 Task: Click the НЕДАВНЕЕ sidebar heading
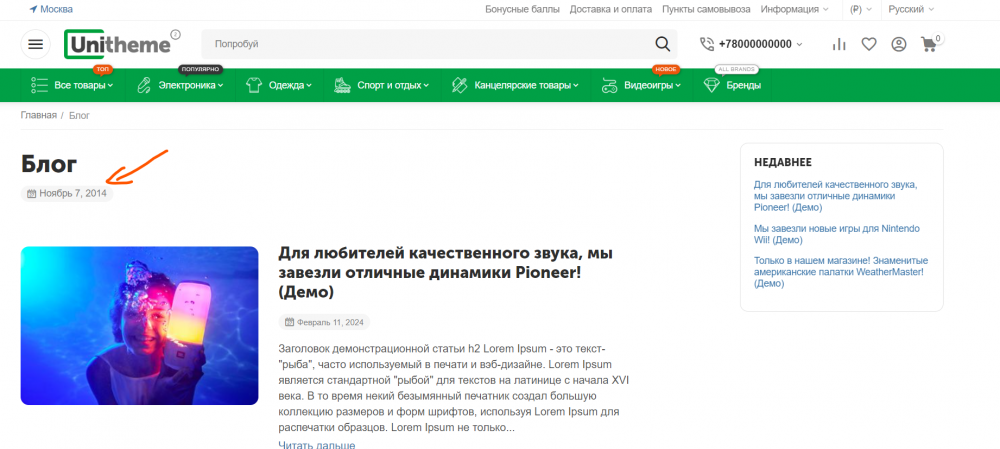783,163
